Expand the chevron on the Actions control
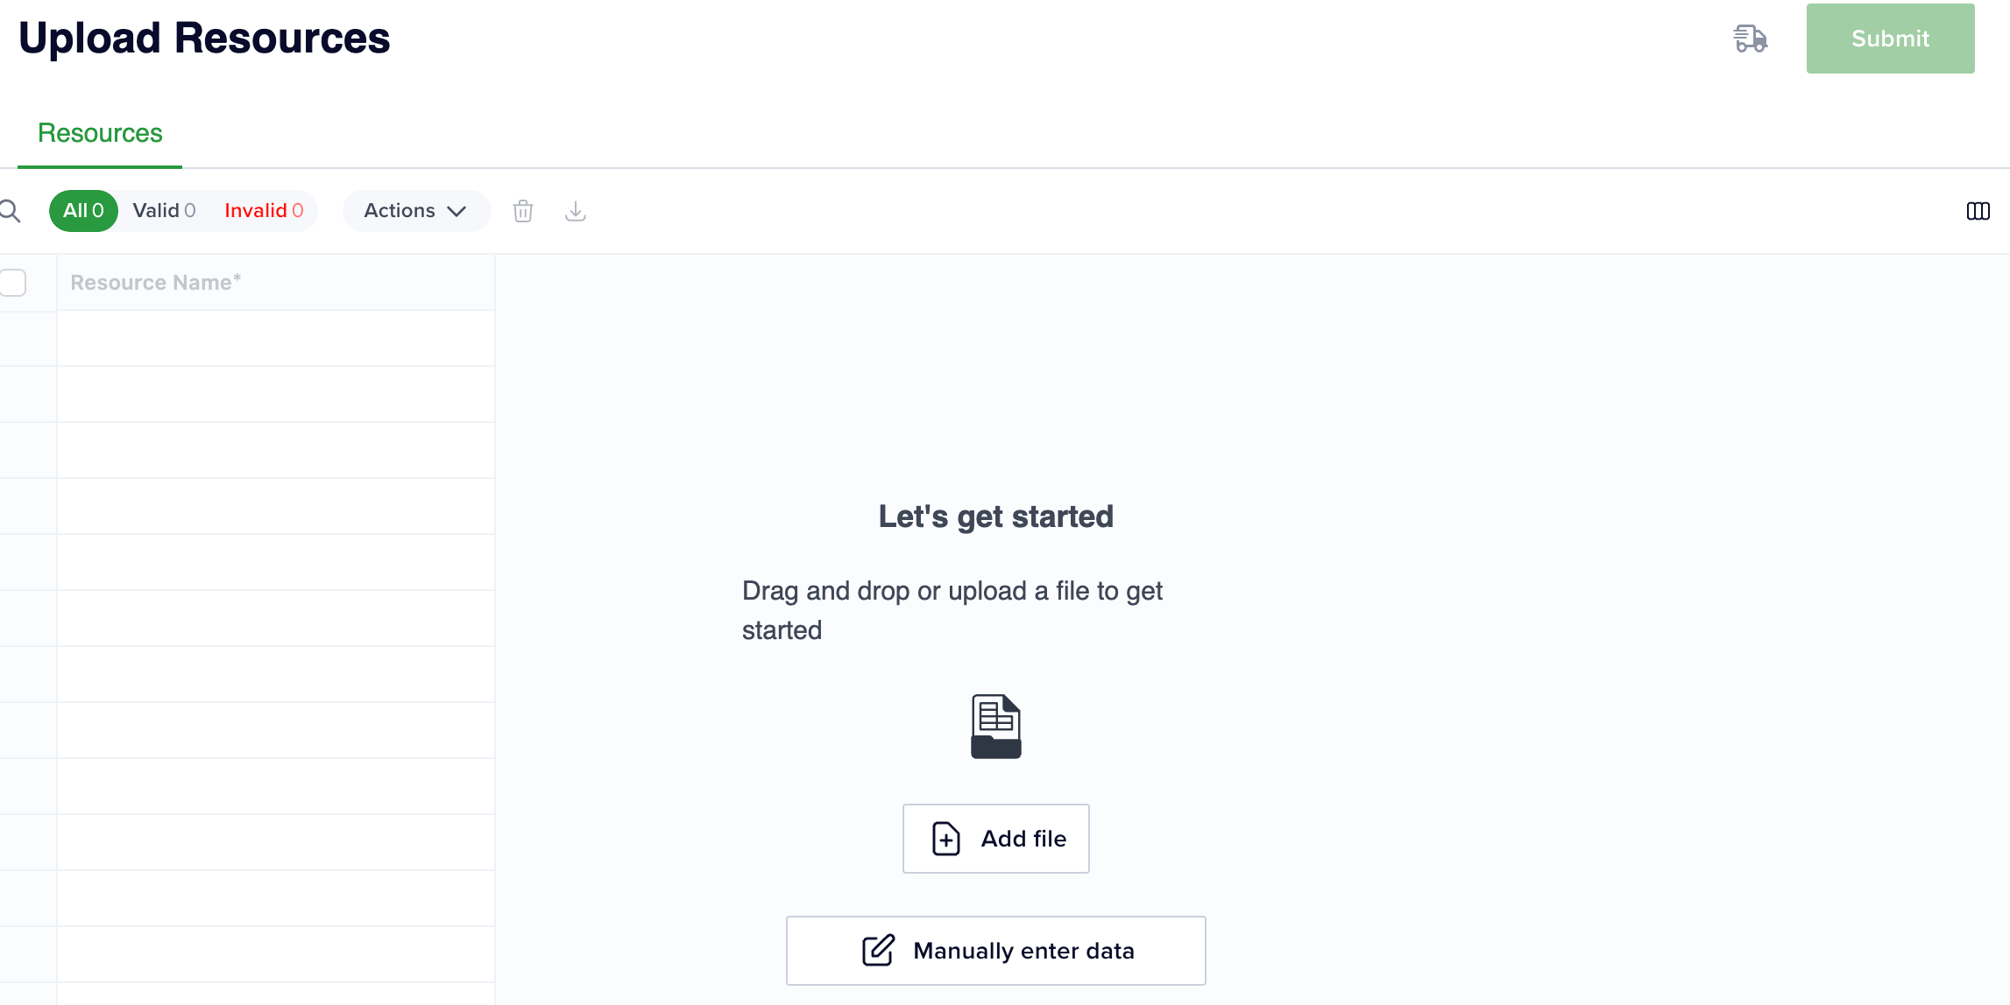 pyautogui.click(x=457, y=211)
